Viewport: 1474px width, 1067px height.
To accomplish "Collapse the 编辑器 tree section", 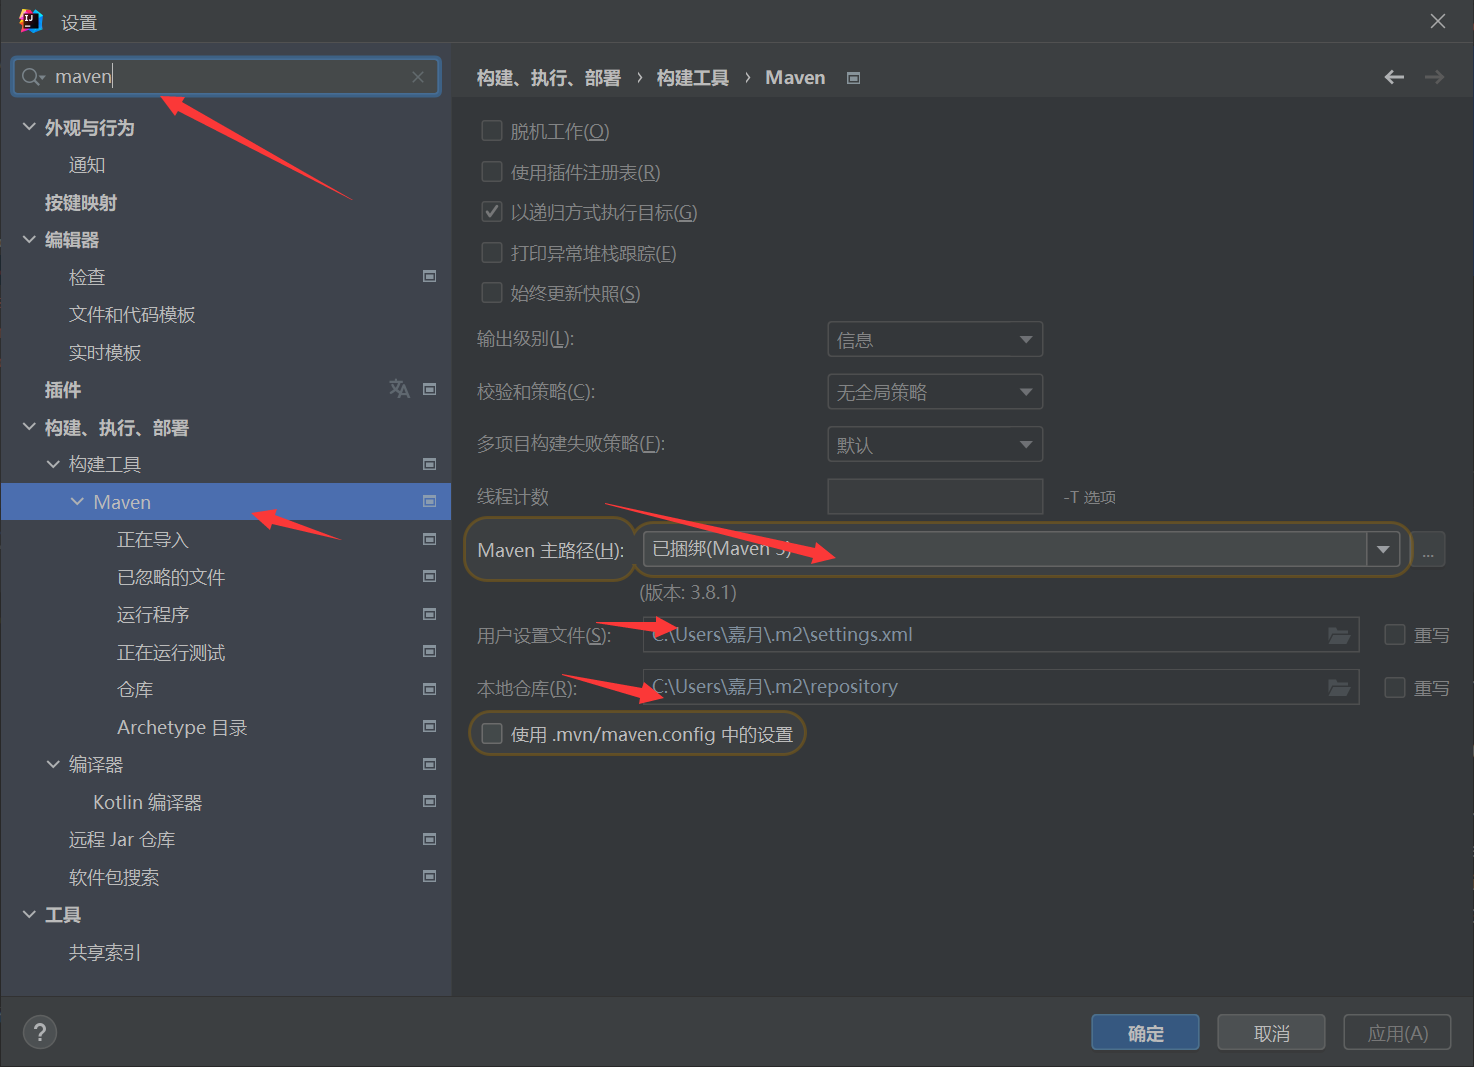I will [x=29, y=240].
